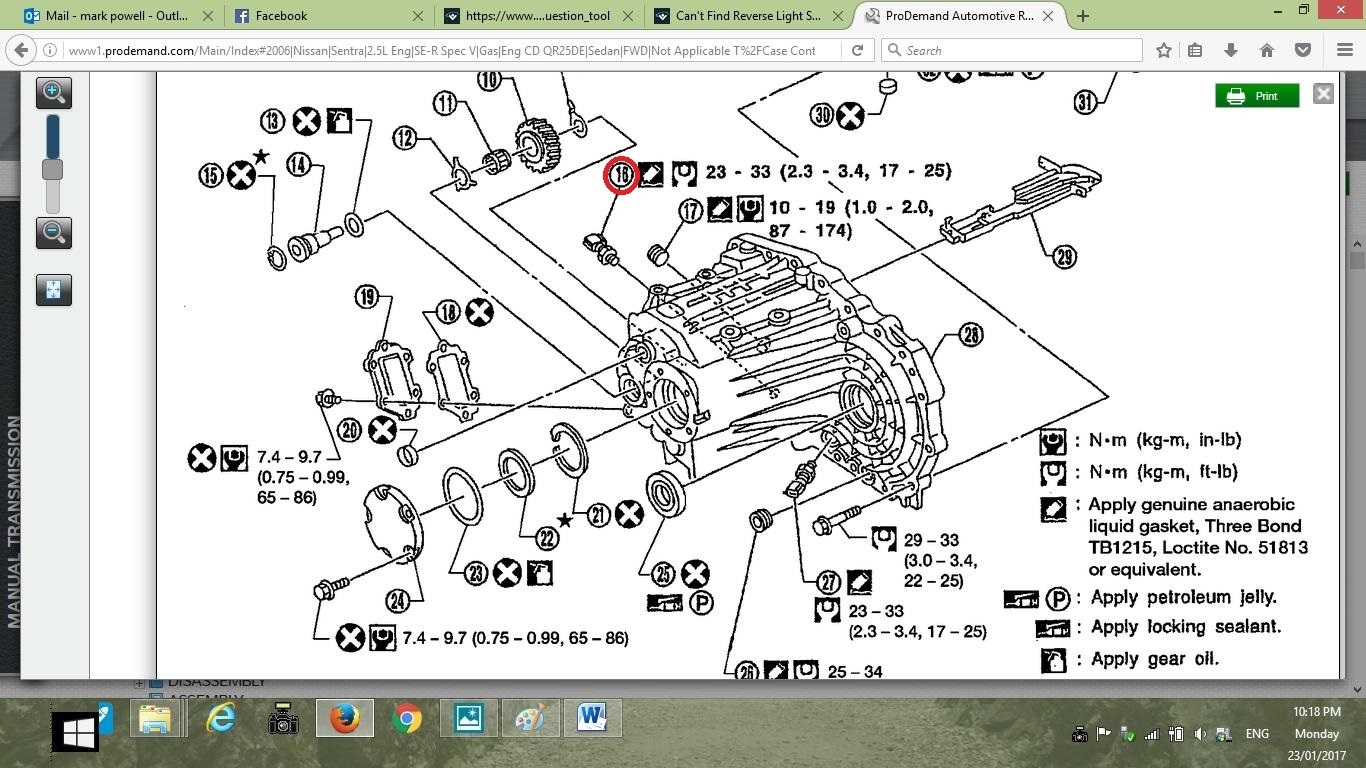Close the Mail - mark powell tab

pyautogui.click(x=207, y=16)
